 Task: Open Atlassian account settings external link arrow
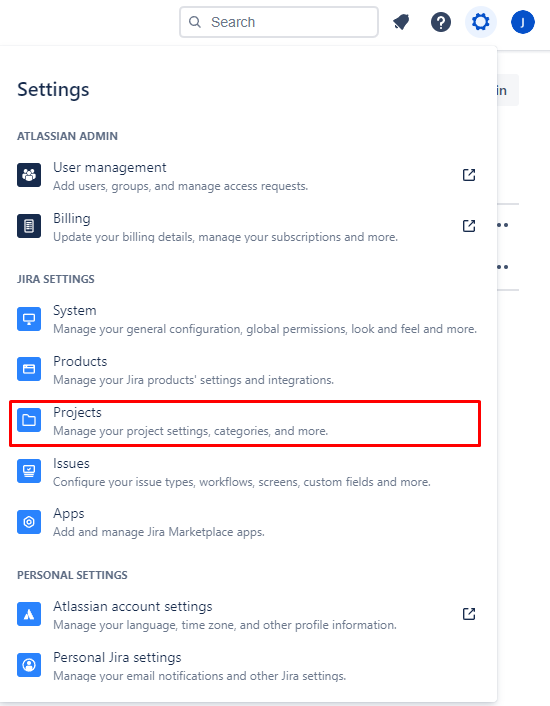click(469, 614)
